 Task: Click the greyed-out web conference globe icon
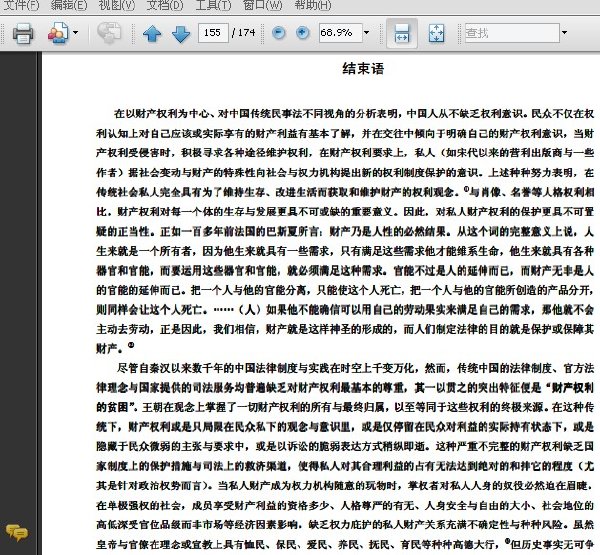tap(109, 33)
